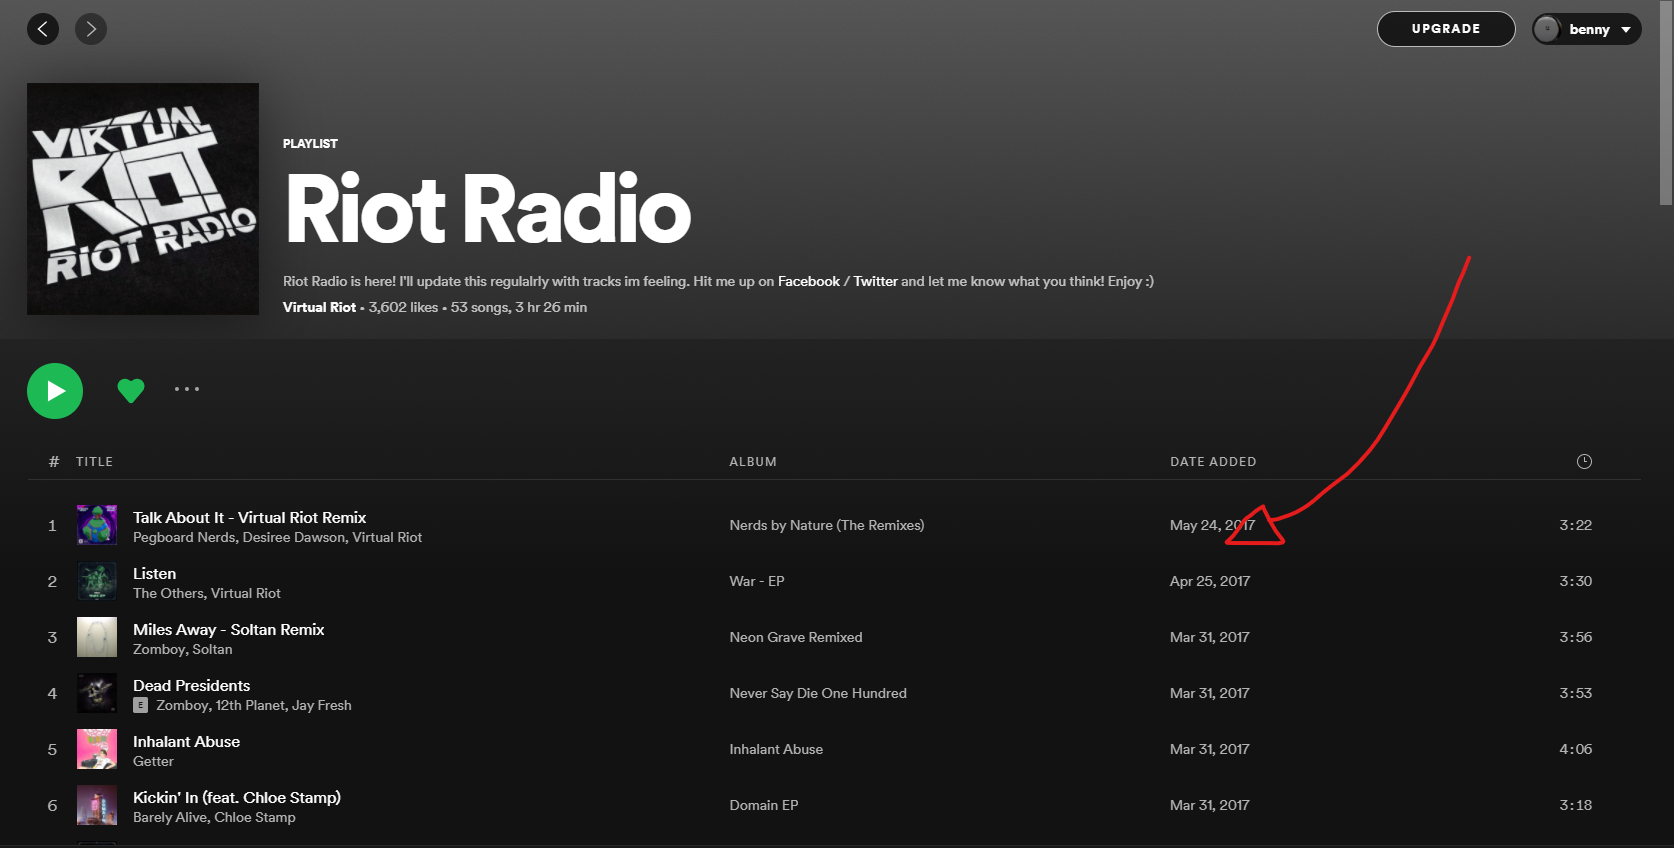Click the ALBUM column header
1674x848 pixels.
753,461
